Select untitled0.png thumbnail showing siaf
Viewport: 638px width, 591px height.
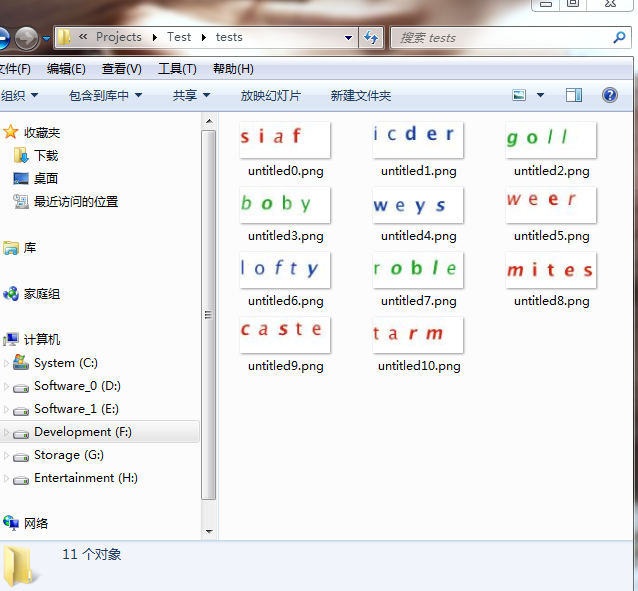[285, 140]
